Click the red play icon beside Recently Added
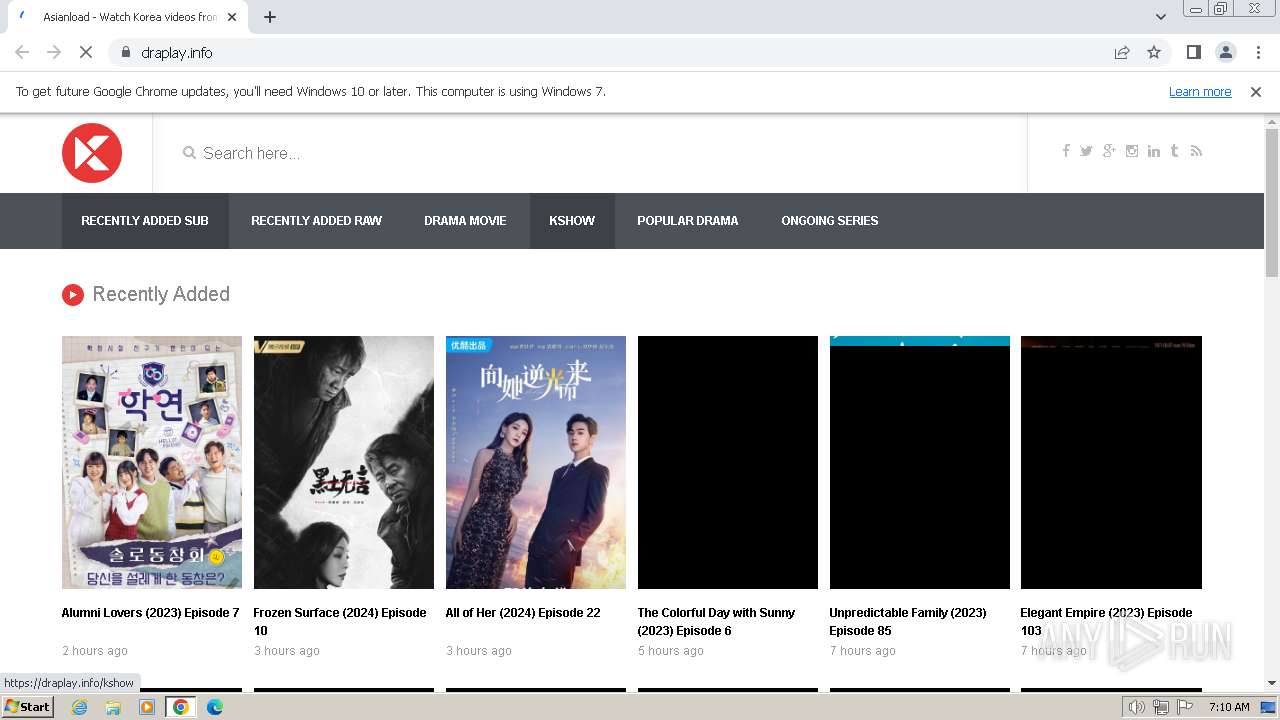Screen dimensions: 1280x720 tap(72, 294)
